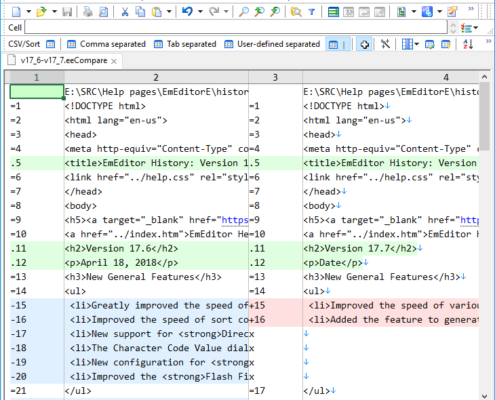The width and height of the screenshot is (495, 400).
Task: Open the New file dropdown arrow
Action: pyautogui.click(x=29, y=12)
